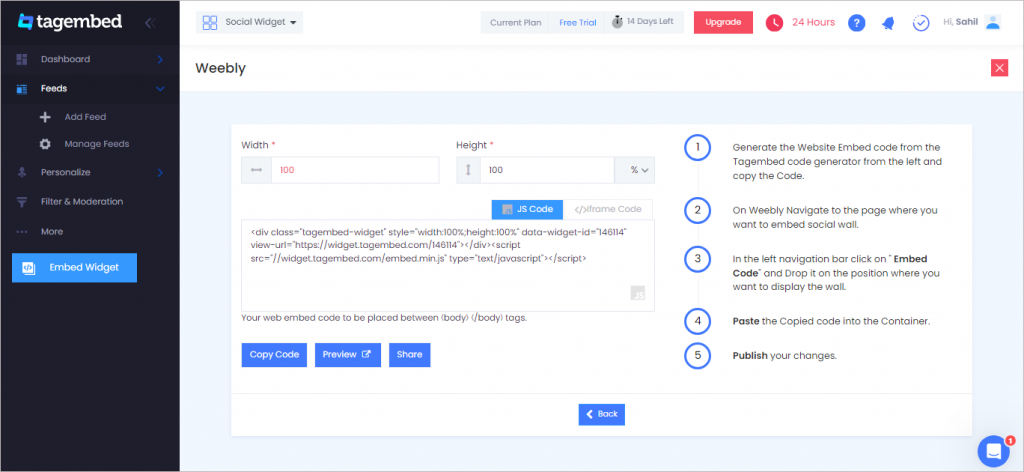This screenshot has height=472, width=1024.
Task: Click the Embed Widget button
Action: coord(74,268)
